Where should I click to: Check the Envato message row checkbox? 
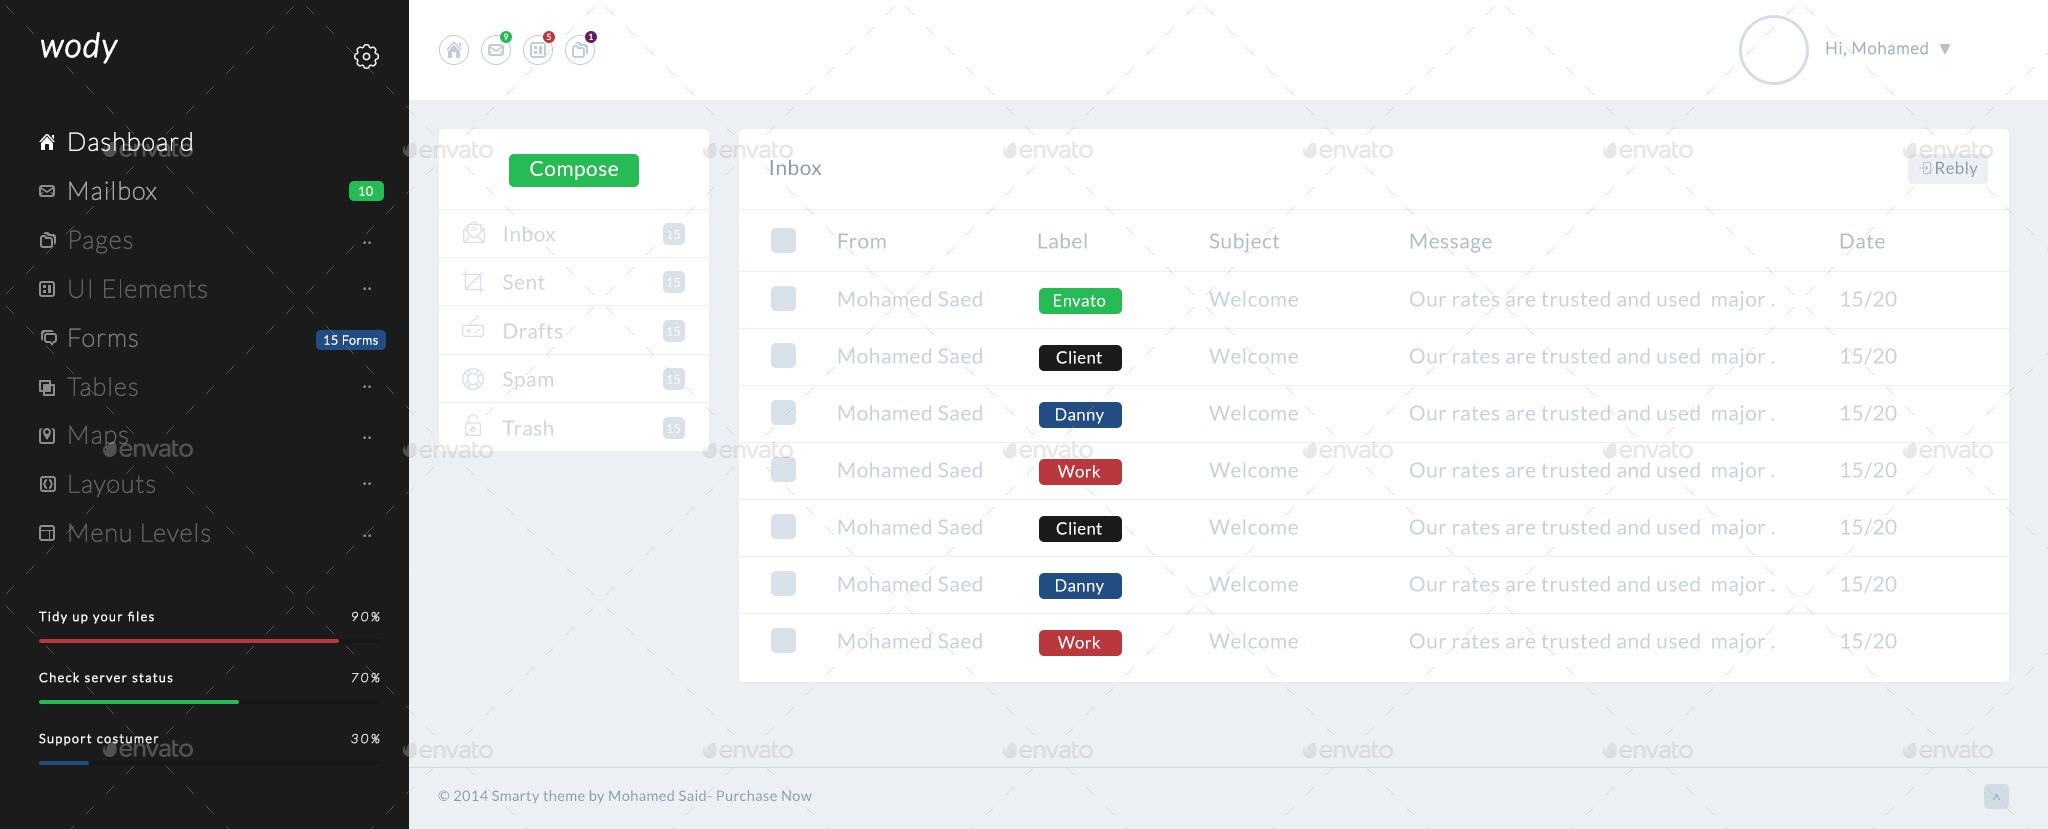pyautogui.click(x=783, y=299)
